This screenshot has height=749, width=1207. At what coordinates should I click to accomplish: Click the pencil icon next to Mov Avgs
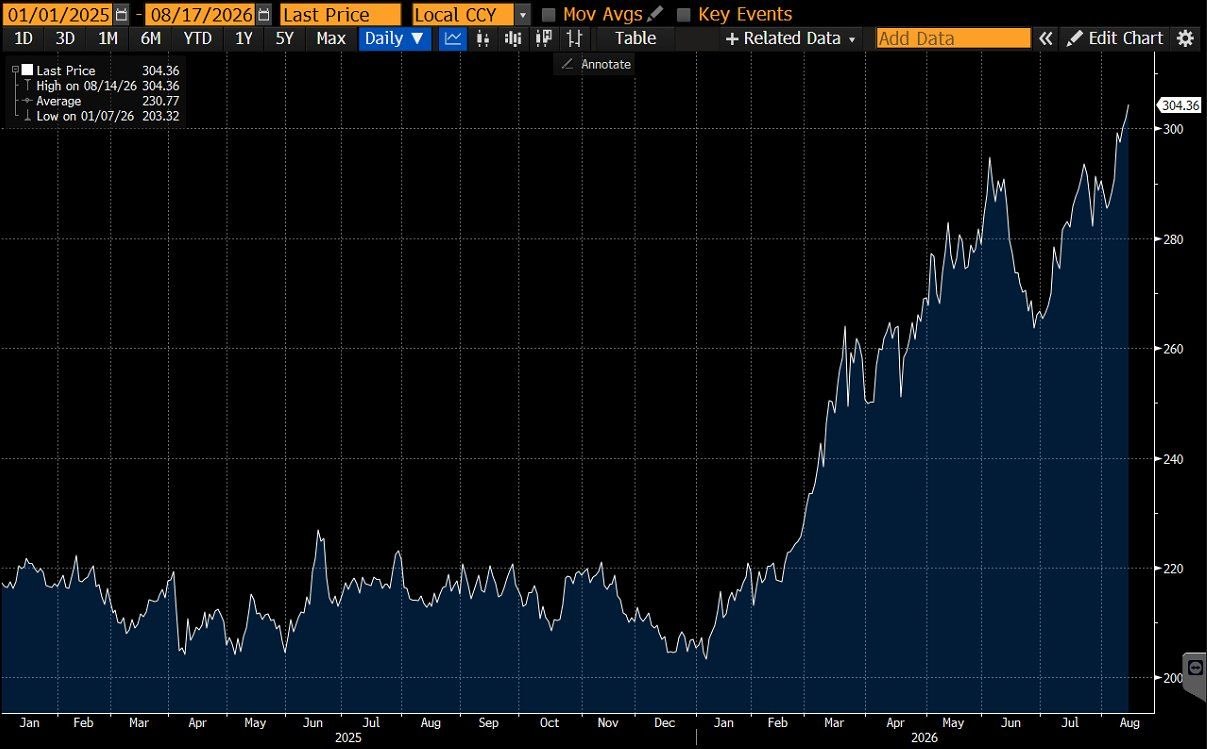(x=656, y=14)
